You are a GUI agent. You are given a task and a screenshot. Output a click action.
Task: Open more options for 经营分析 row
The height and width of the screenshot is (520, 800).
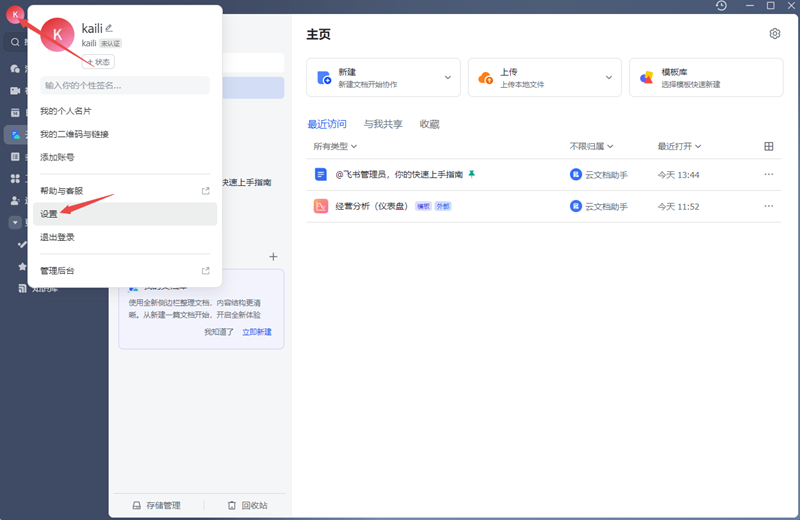769,206
